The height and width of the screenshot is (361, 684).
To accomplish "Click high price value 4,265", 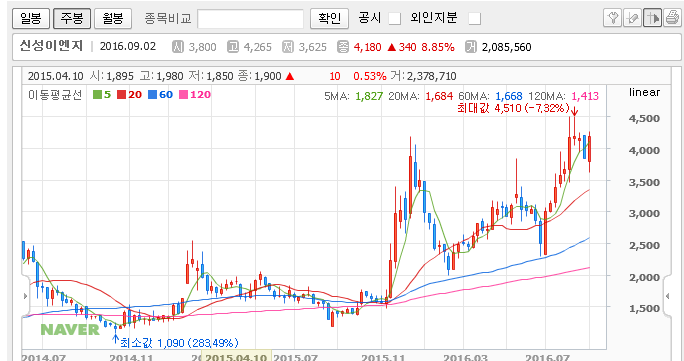I will click(257, 47).
